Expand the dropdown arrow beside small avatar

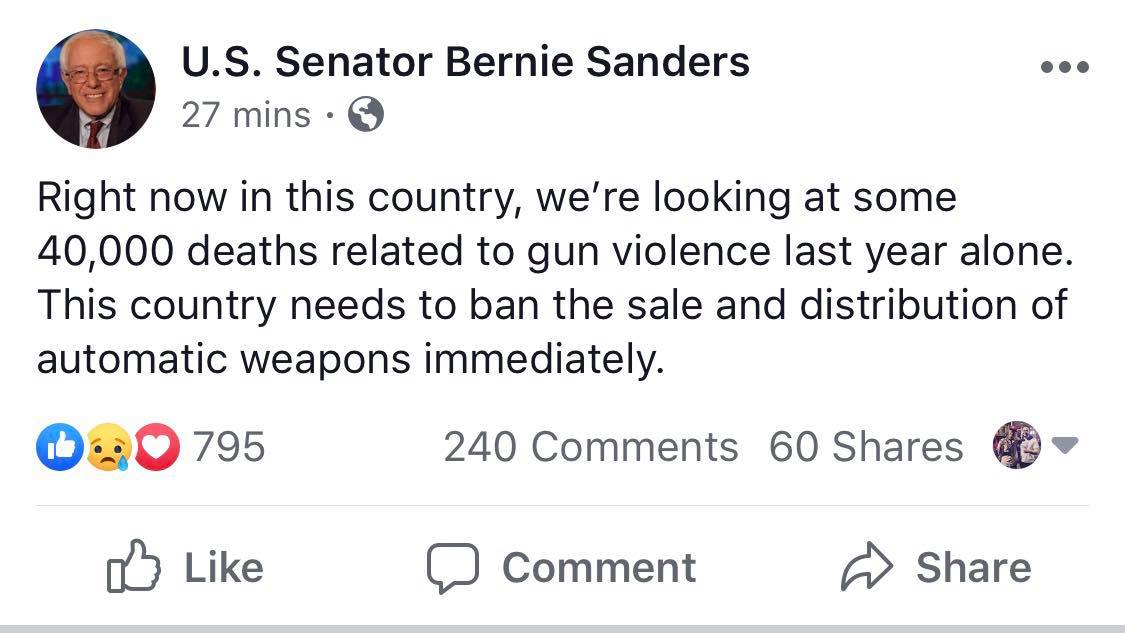1066,446
